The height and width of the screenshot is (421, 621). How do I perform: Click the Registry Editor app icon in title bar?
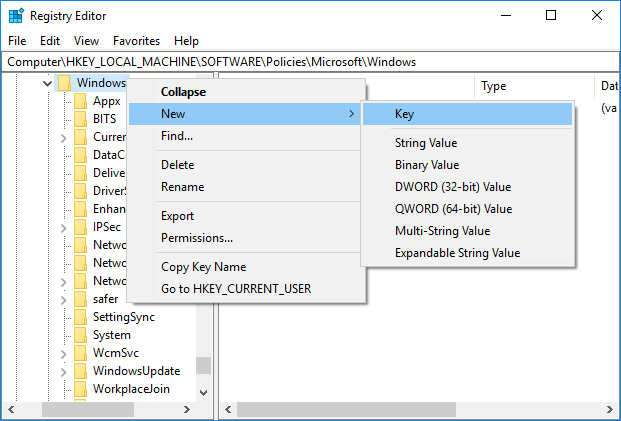[15, 16]
